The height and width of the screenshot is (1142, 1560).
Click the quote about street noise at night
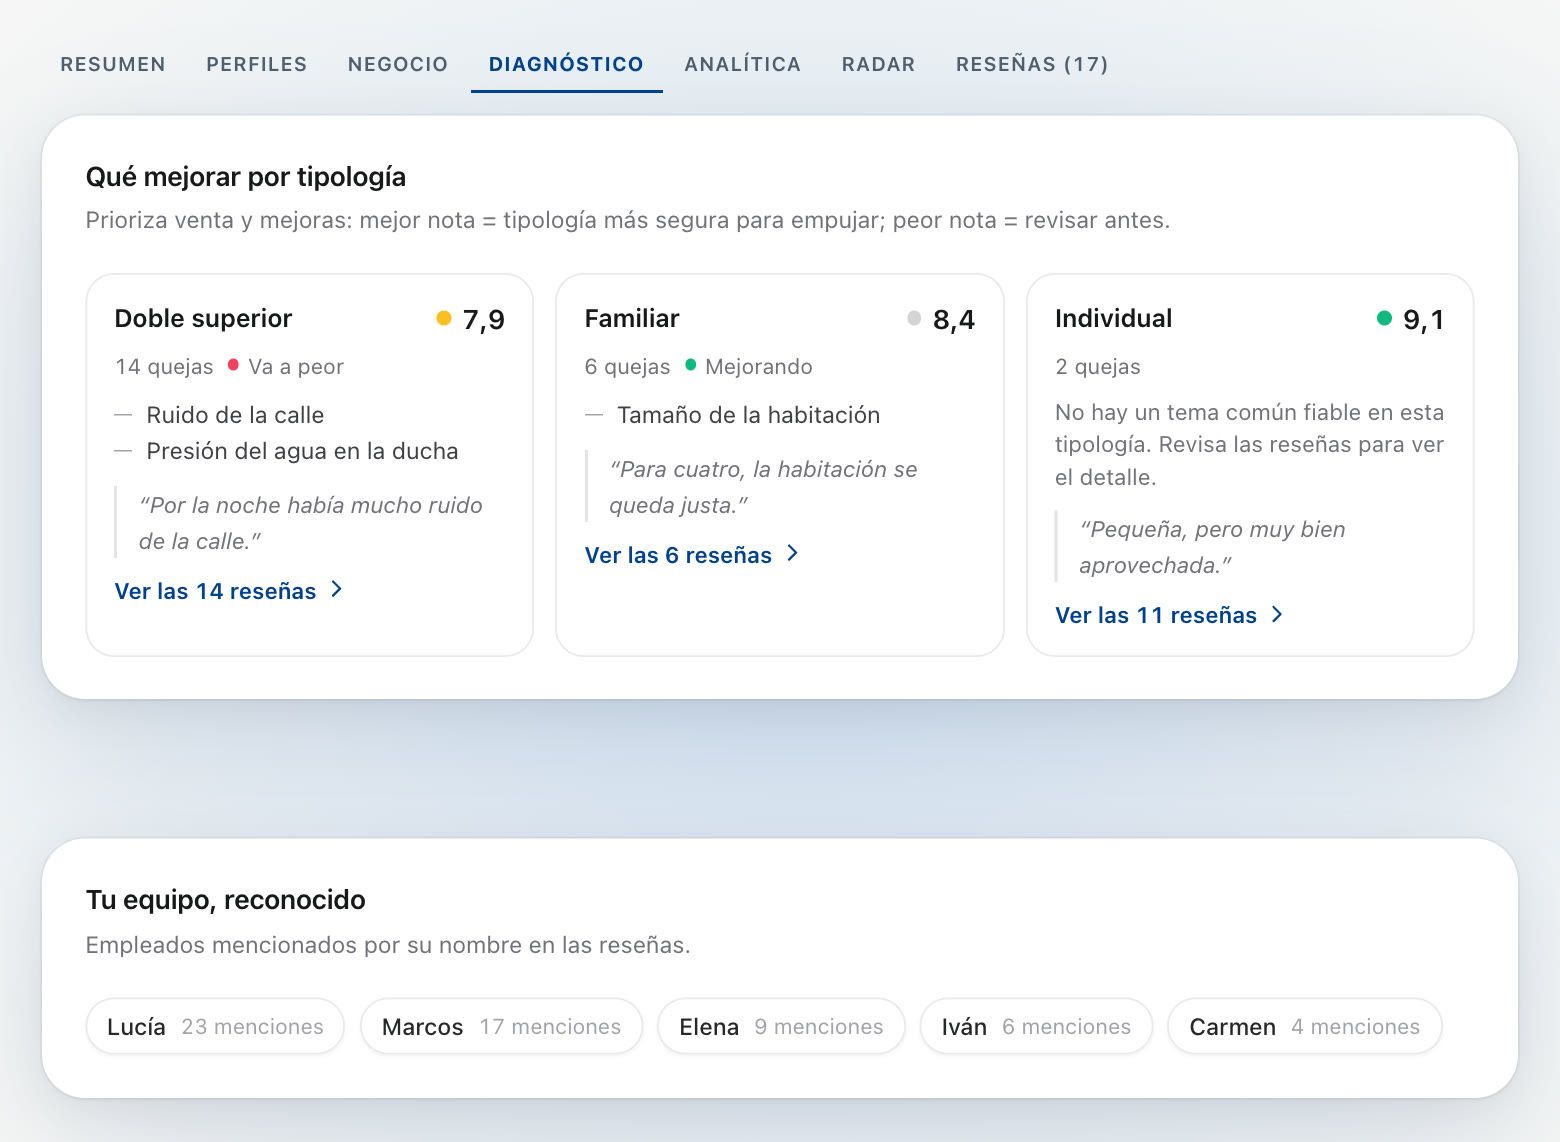311,523
